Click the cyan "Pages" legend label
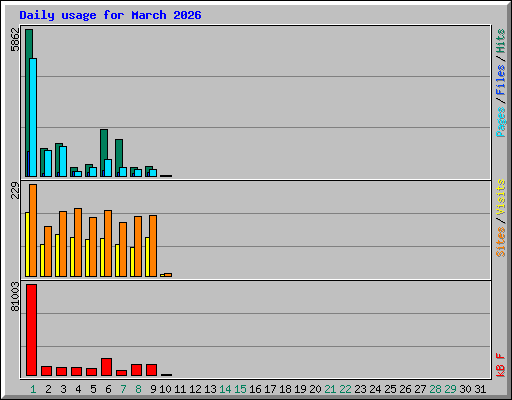 (501, 122)
